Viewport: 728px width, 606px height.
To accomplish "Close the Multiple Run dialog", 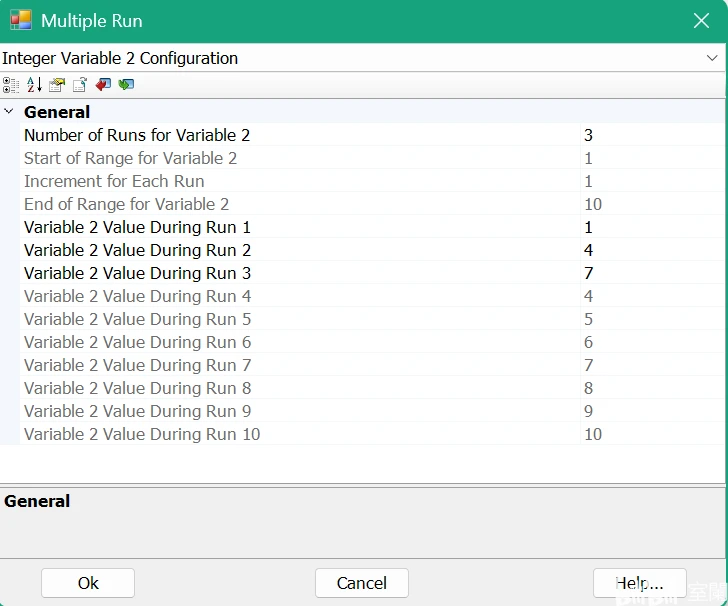I will point(701,20).
